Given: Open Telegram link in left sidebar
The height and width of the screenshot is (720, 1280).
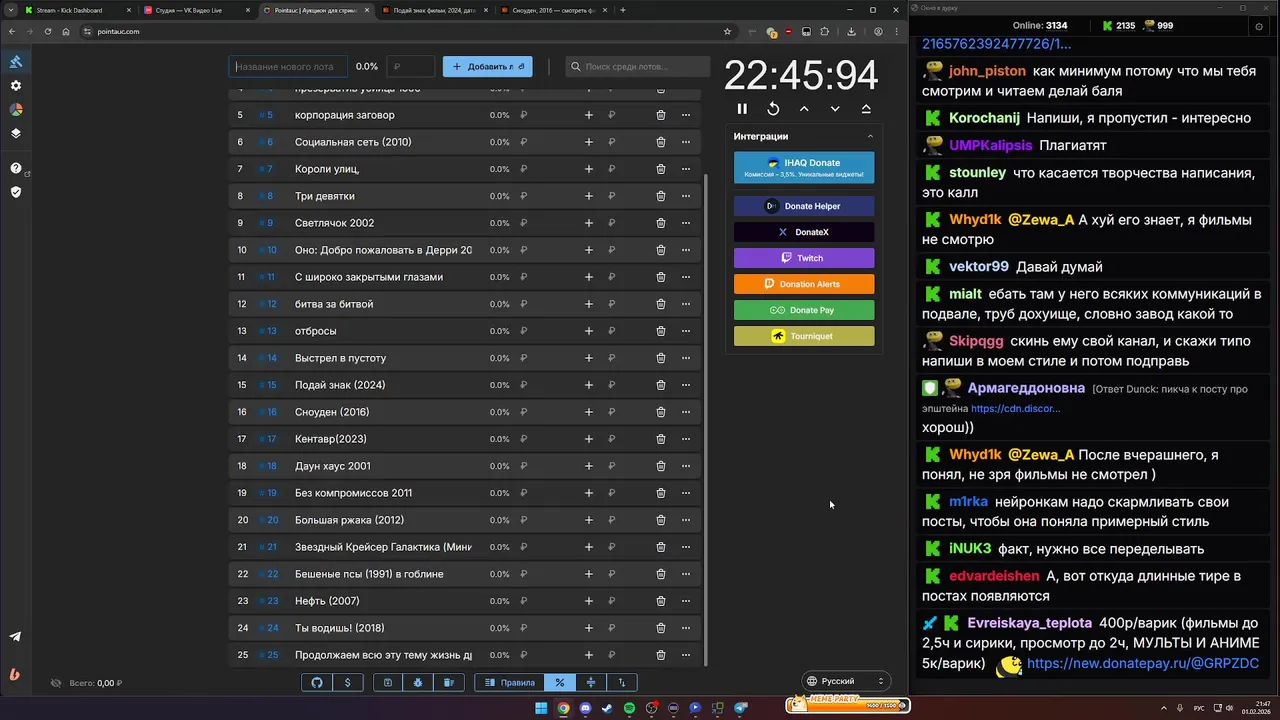Looking at the screenshot, I should [16, 636].
